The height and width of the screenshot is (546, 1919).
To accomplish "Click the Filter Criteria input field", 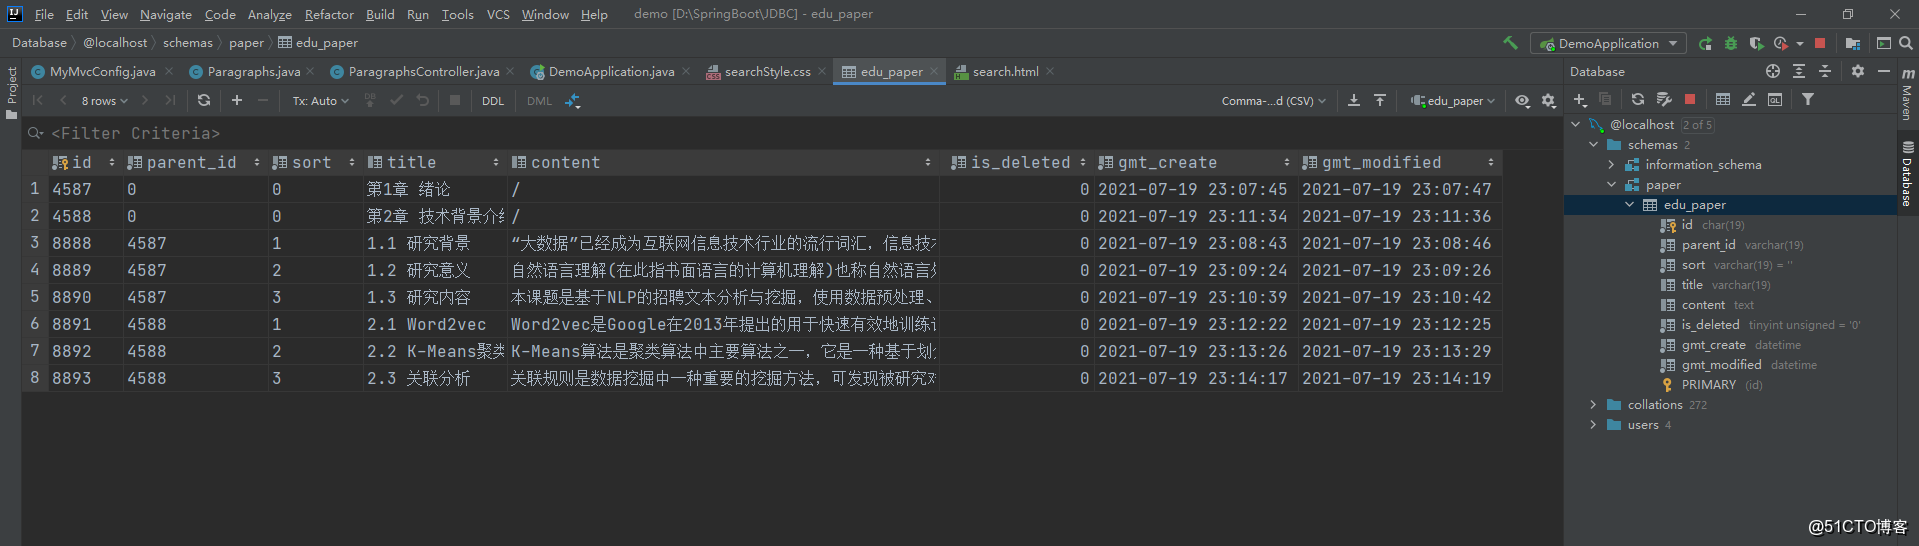I will click(790, 133).
